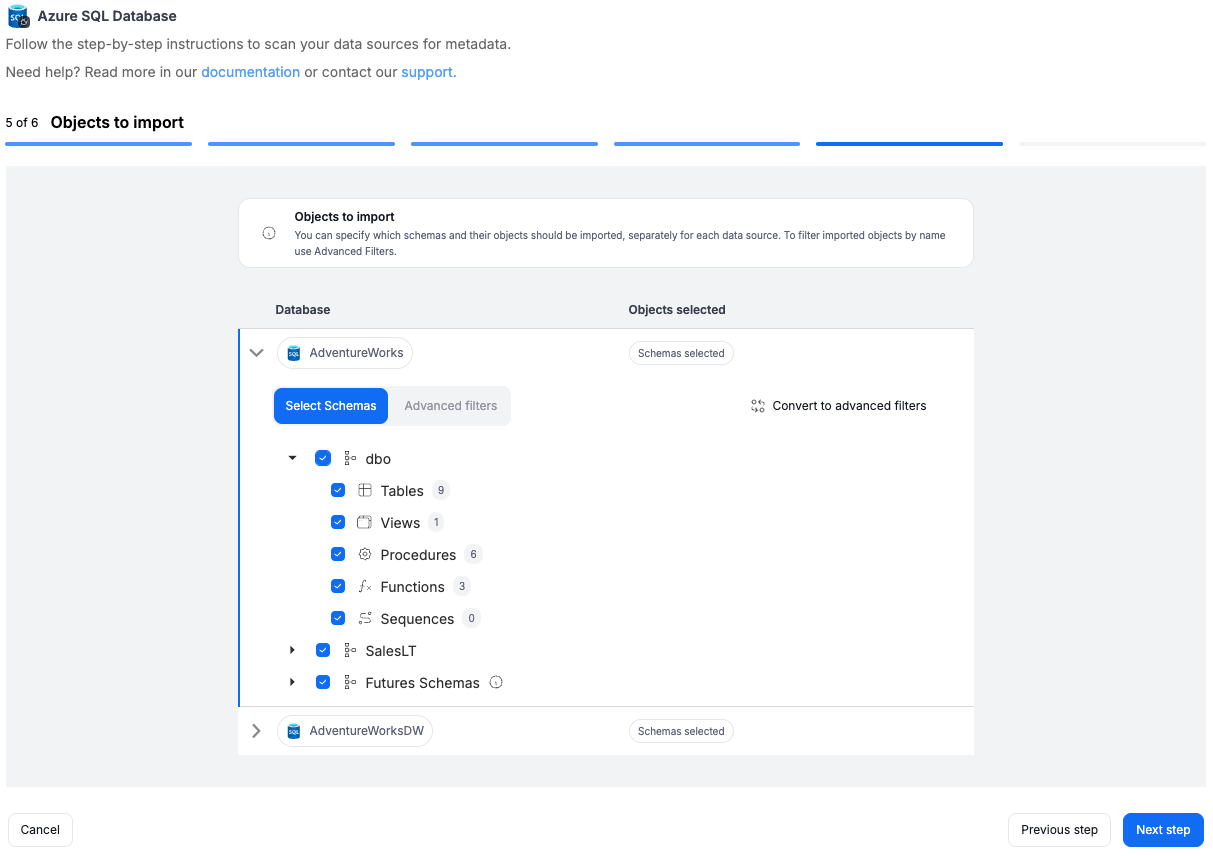Screen dimensions: 1213x856
Task: Toggle the SalesLT schema checkbox
Action: [x=323, y=651]
